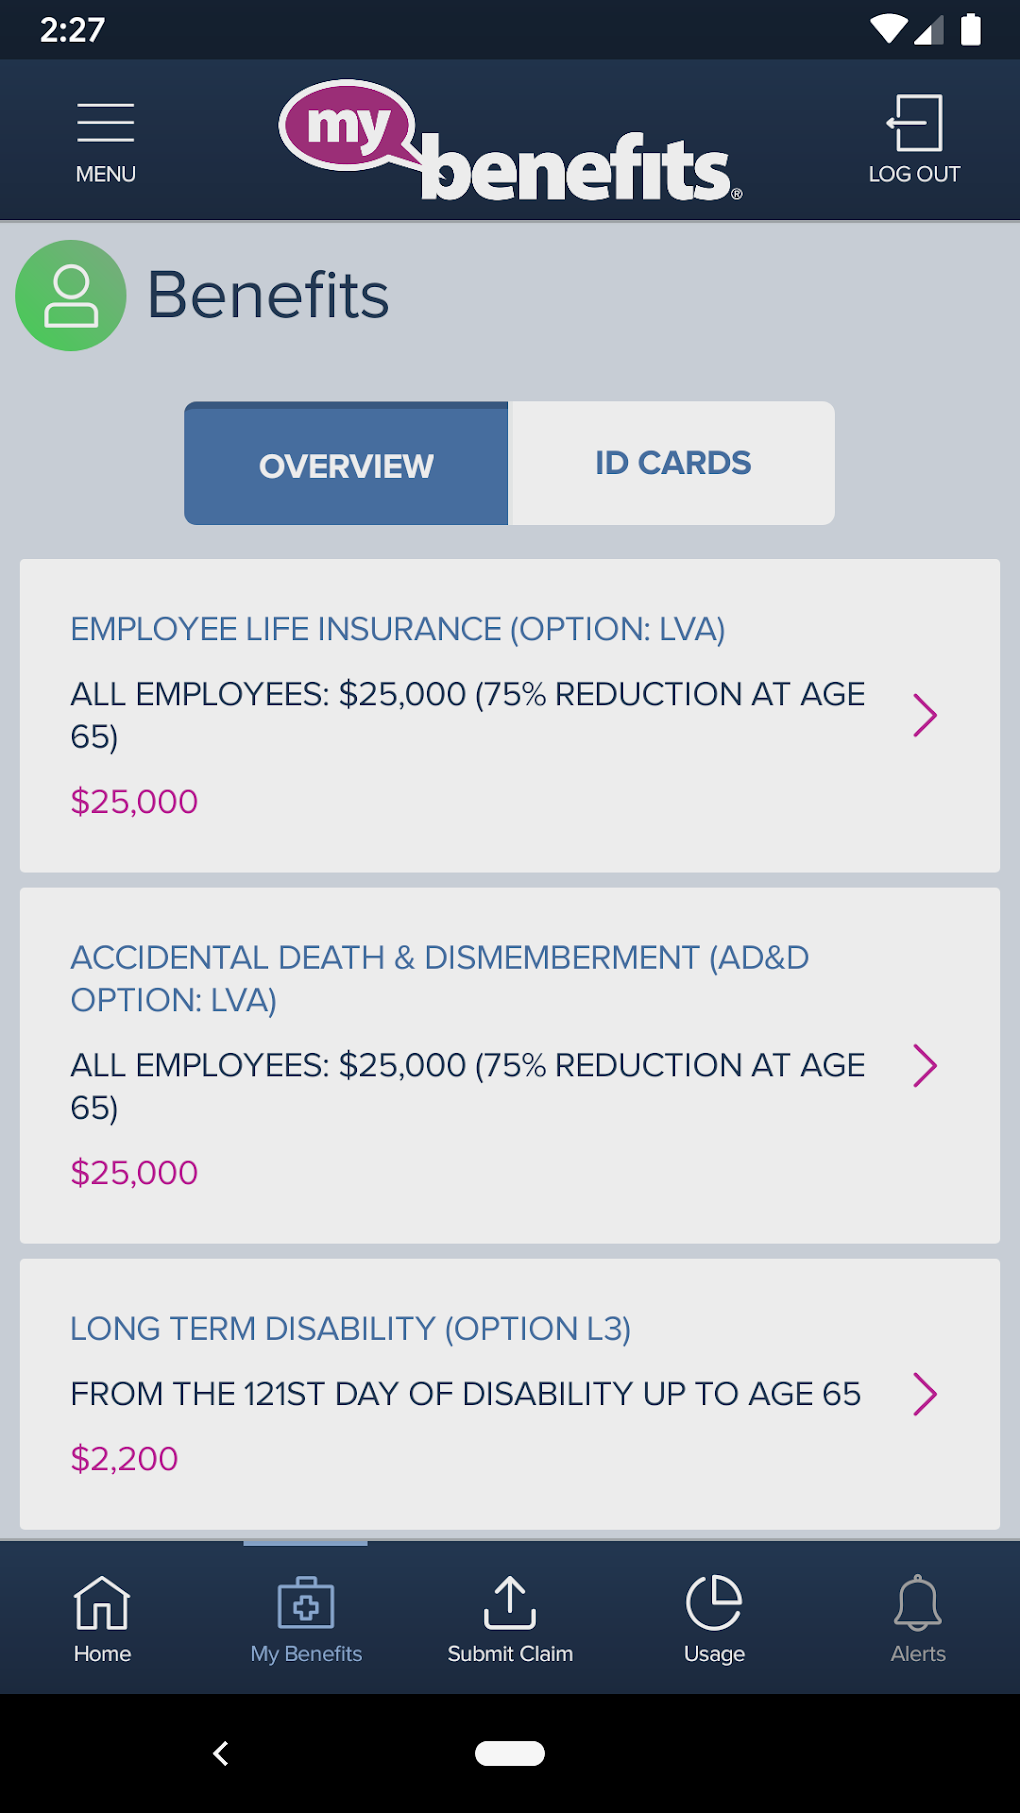1020x1813 pixels.
Task: Open the Usage pie chart icon
Action: pyautogui.click(x=714, y=1602)
